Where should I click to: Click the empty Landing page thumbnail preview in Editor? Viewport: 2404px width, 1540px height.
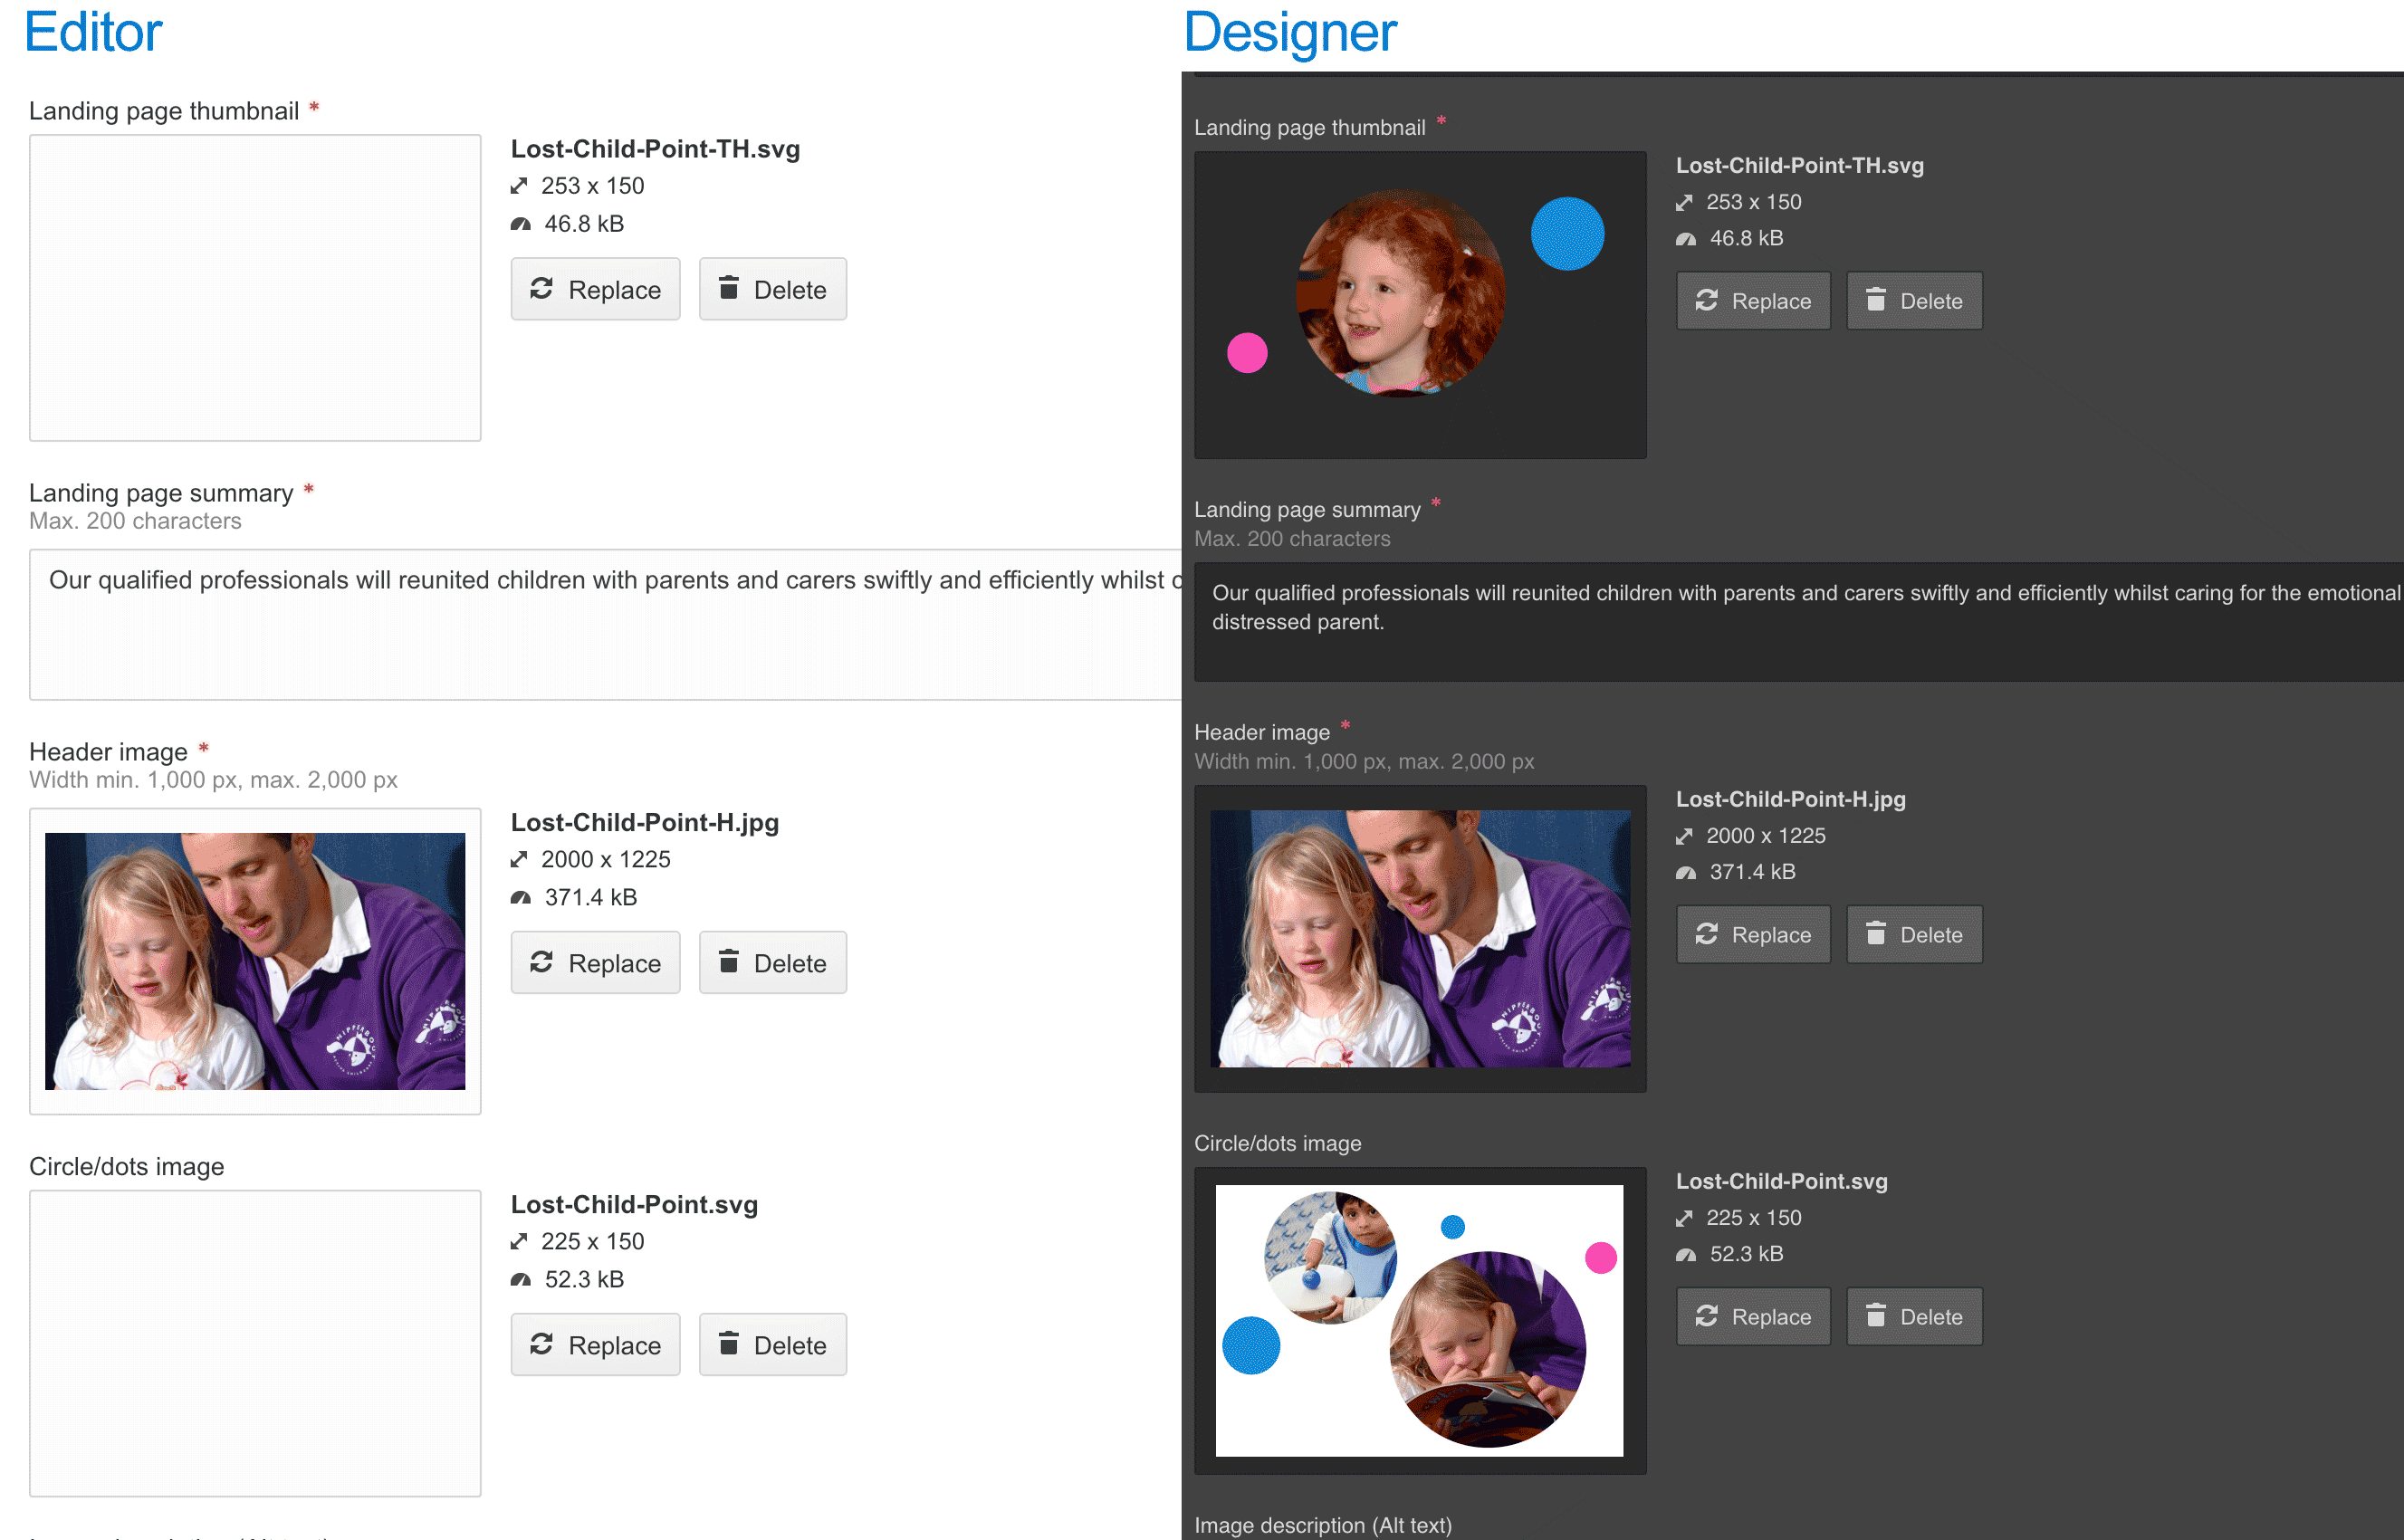pos(255,288)
